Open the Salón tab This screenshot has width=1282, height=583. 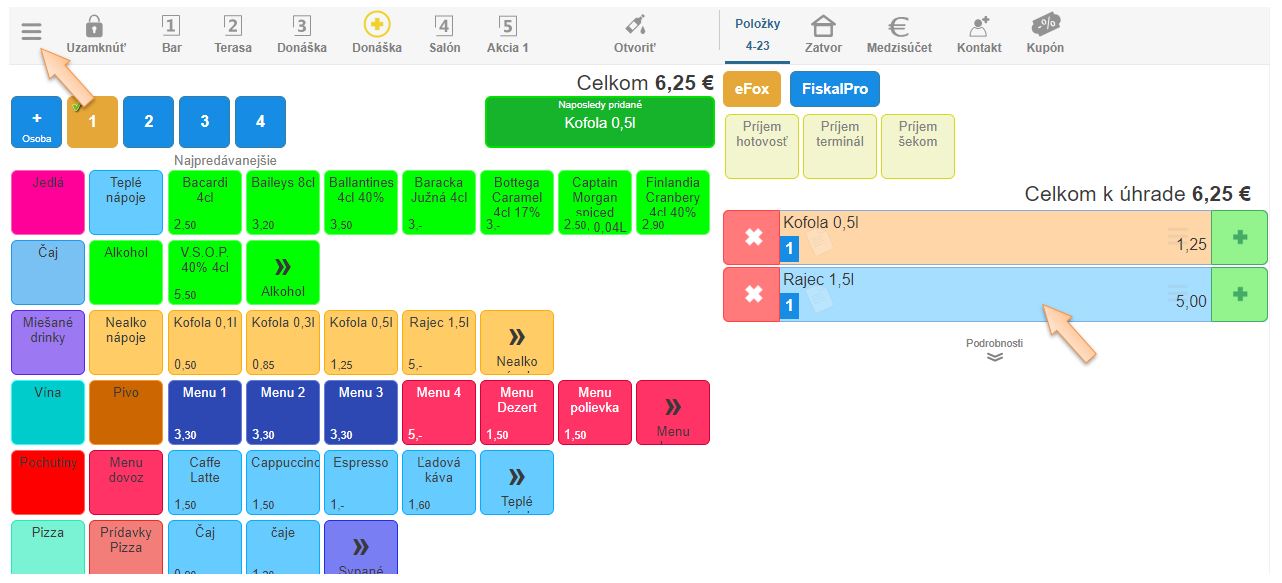tap(444, 34)
